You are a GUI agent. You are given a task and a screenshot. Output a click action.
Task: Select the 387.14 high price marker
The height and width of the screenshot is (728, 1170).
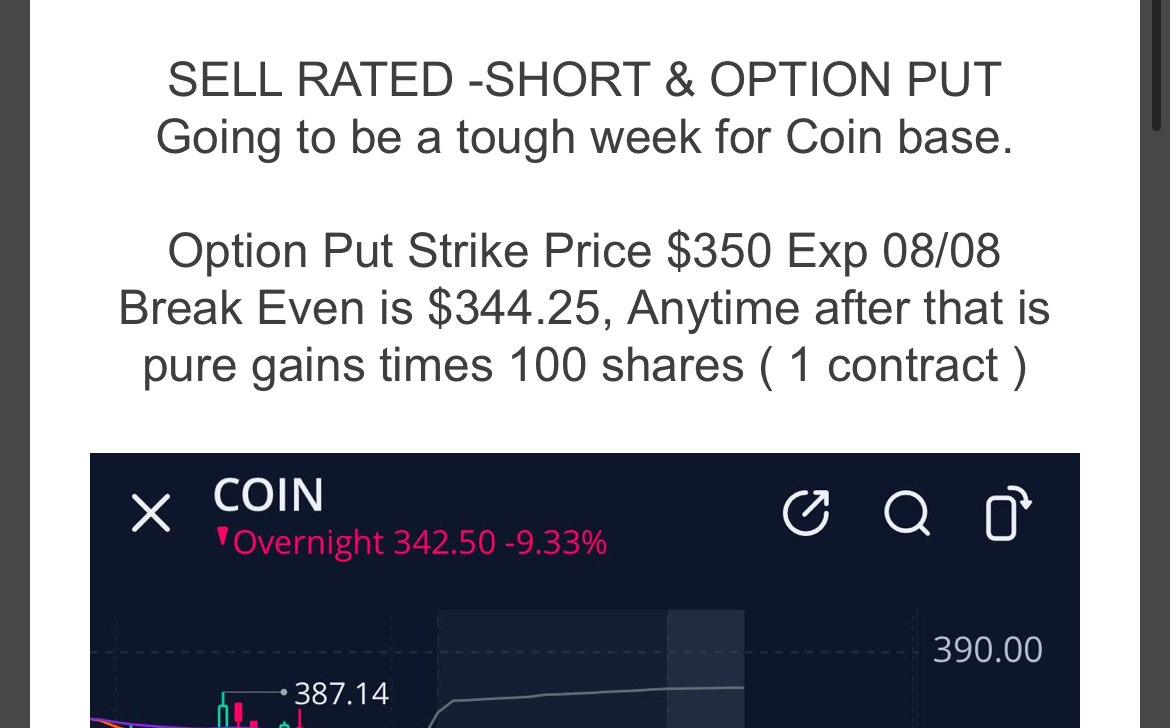tap(341, 694)
